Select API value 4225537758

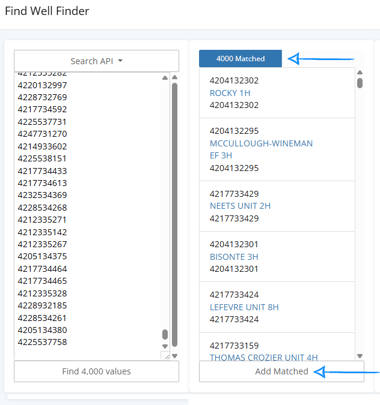click(x=42, y=342)
